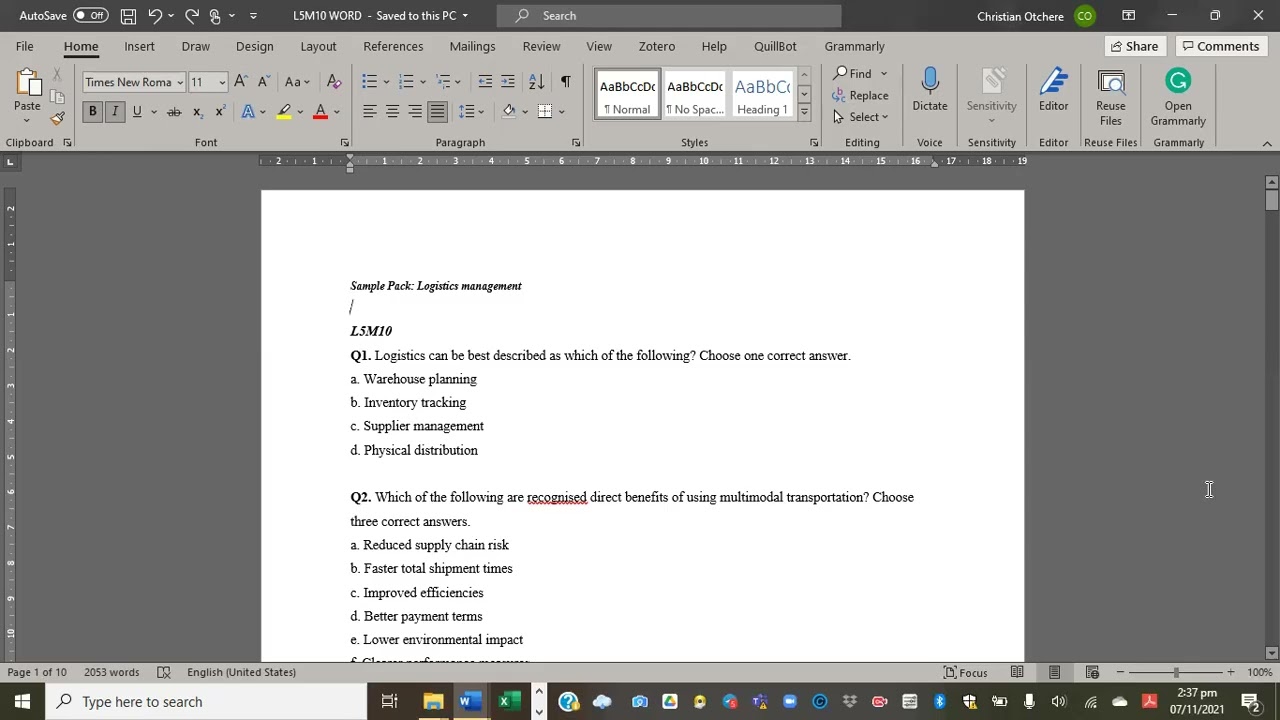Toggle Italic formatting

click(115, 111)
